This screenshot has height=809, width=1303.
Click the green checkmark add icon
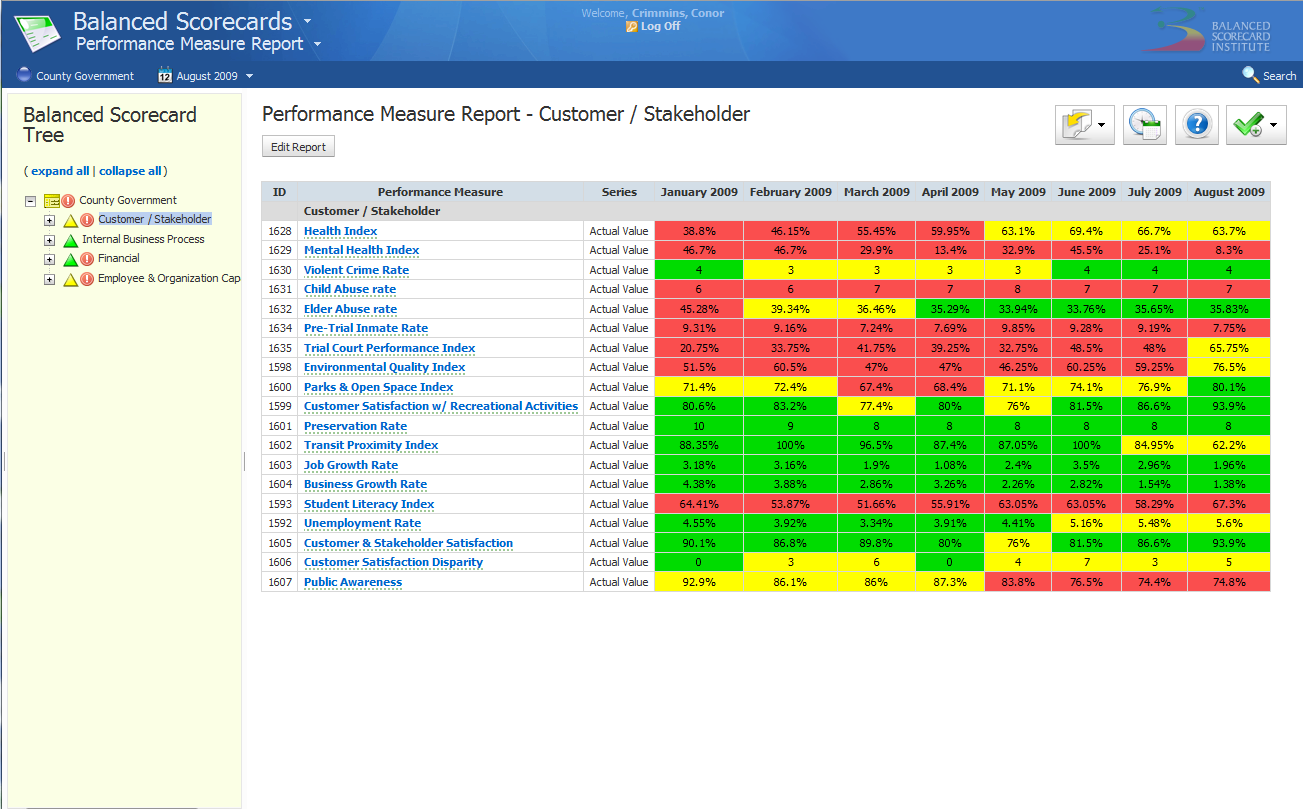point(1248,125)
